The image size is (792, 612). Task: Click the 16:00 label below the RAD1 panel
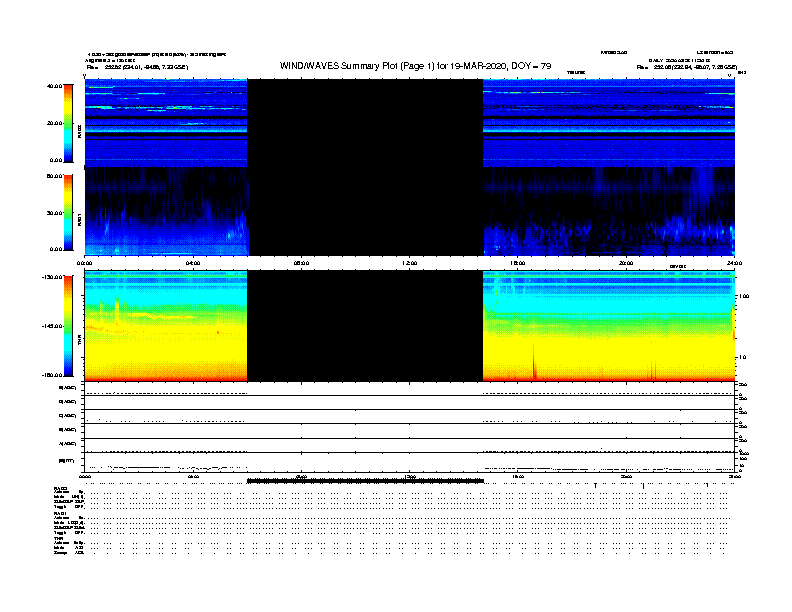(x=518, y=263)
